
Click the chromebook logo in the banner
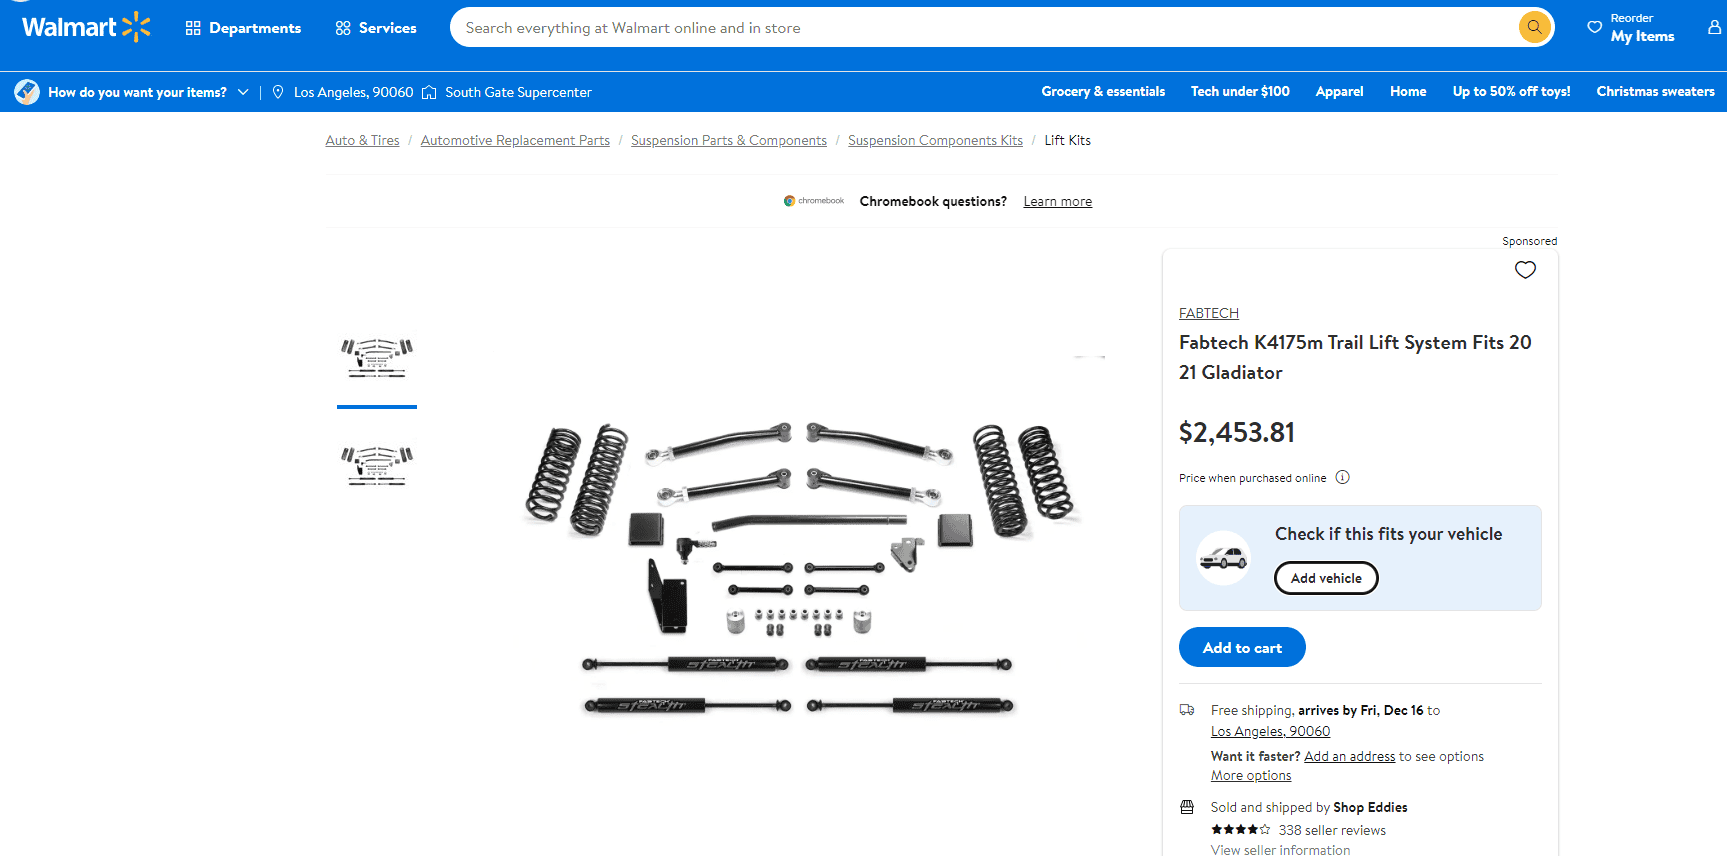(814, 201)
